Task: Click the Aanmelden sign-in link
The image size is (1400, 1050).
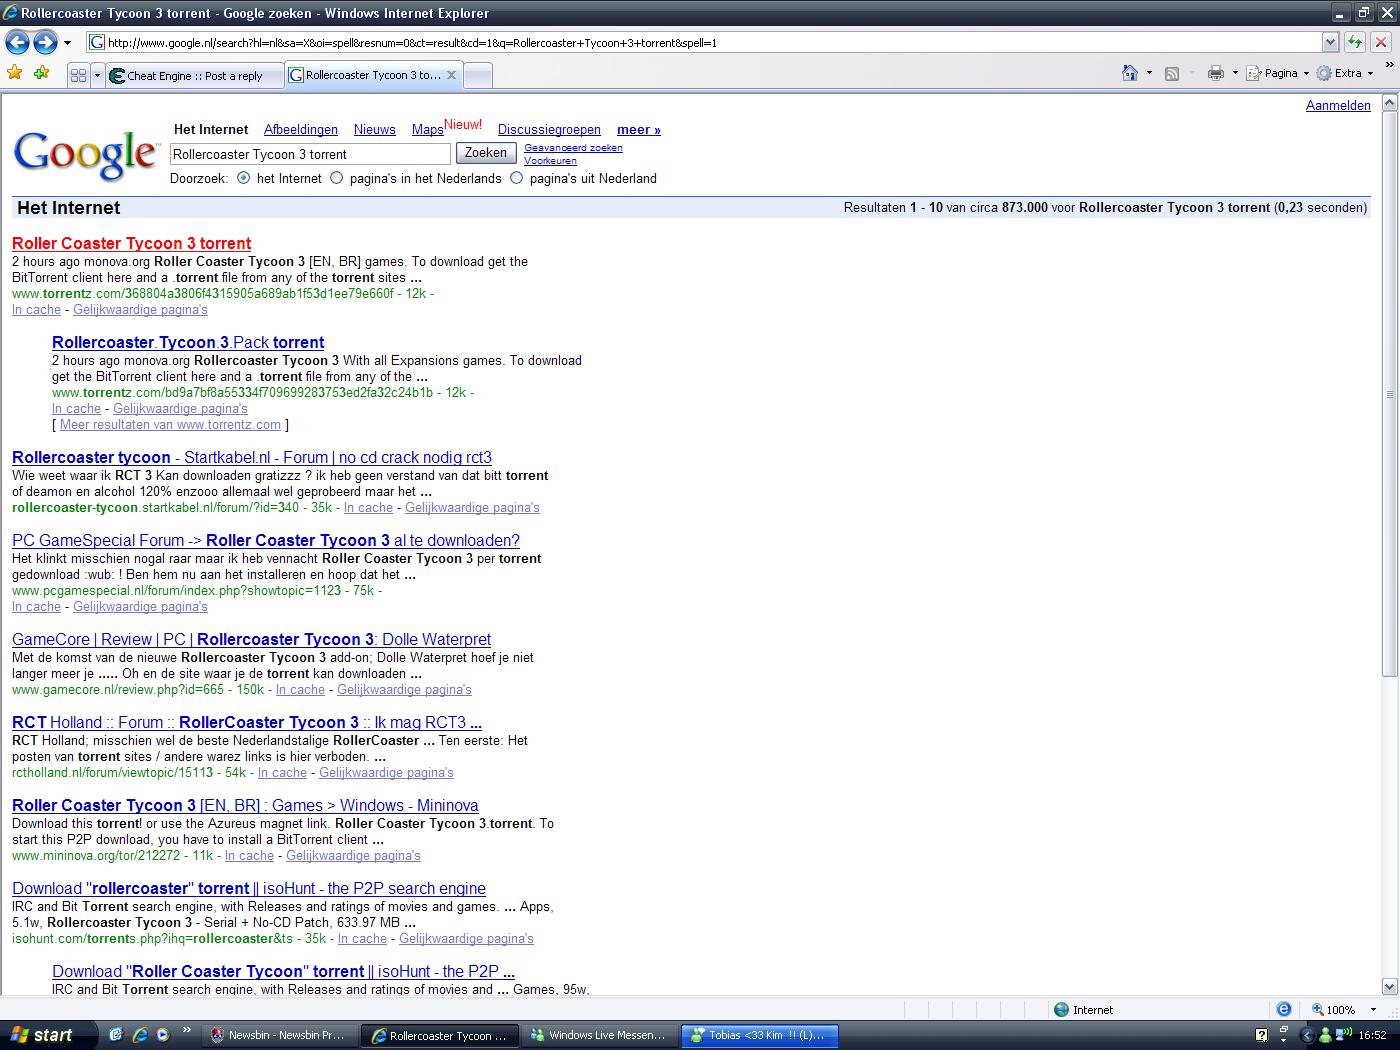Action: coord(1338,105)
